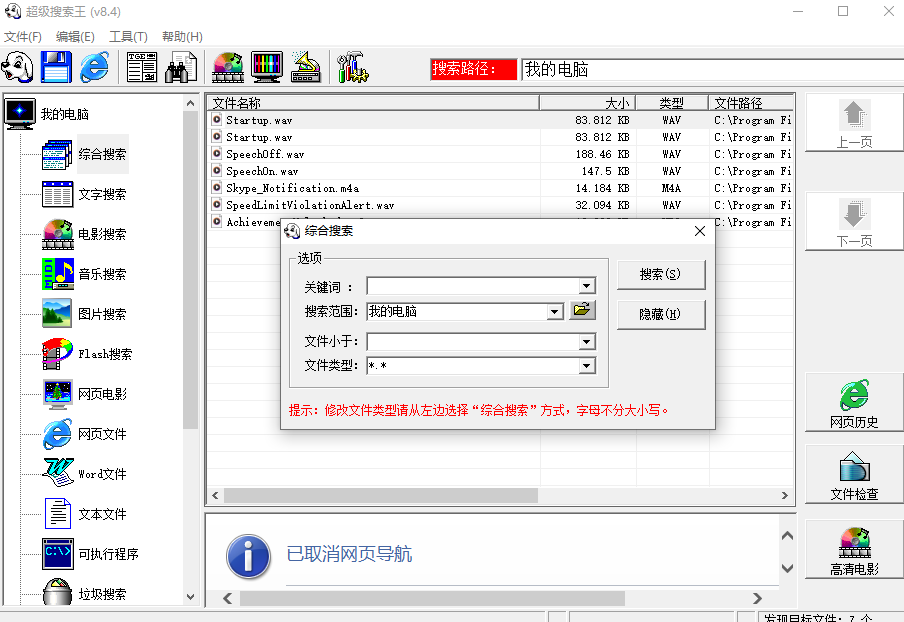Image resolution: width=904 pixels, height=622 pixels.
Task: Click the file list horizontal scrollbar thumb
Action: coord(381,495)
